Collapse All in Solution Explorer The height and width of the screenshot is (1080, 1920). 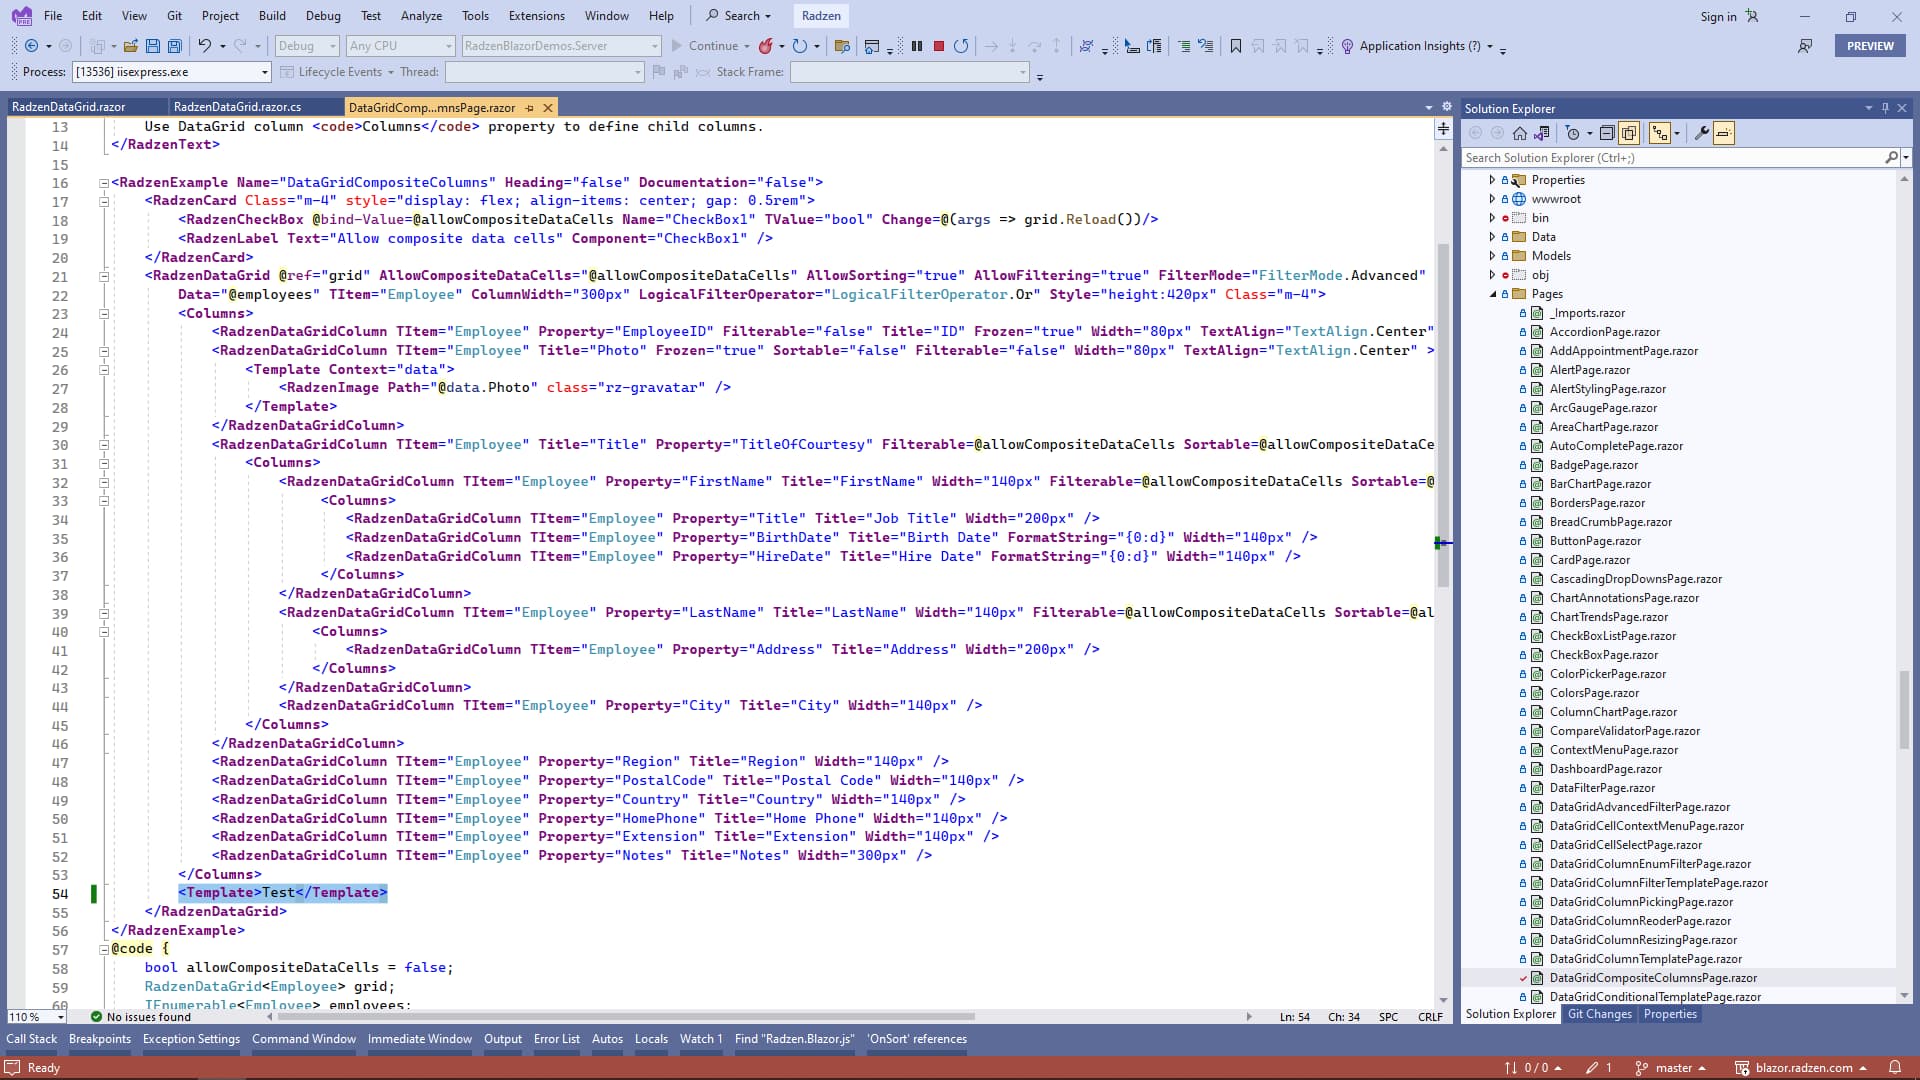tap(1607, 133)
